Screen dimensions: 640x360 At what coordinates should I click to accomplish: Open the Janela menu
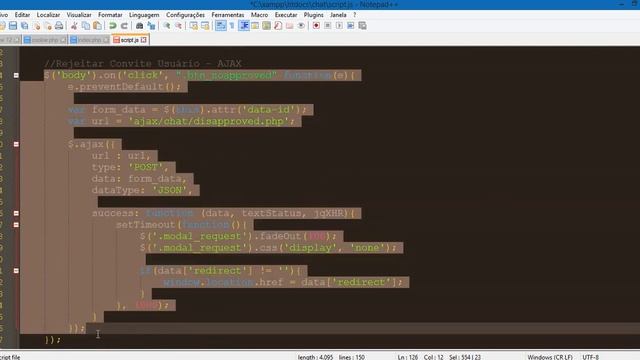coord(338,15)
